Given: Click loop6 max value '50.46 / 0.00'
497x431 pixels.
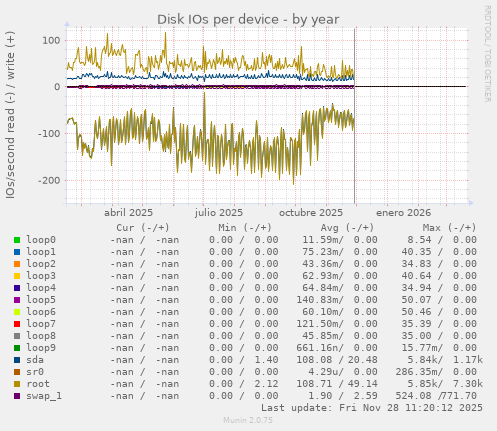Looking at the screenshot, I should pos(439,312).
